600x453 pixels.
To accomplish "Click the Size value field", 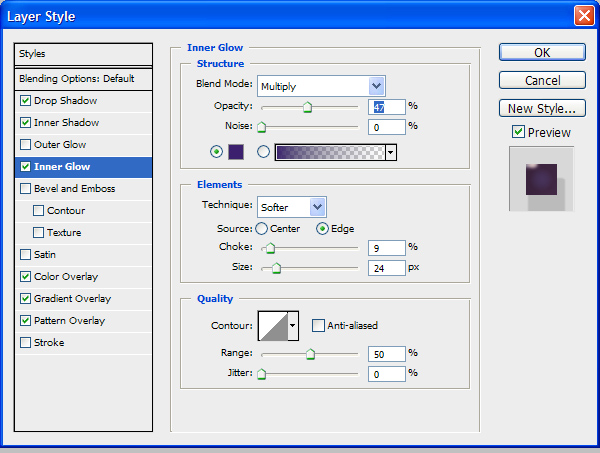I will (x=386, y=268).
